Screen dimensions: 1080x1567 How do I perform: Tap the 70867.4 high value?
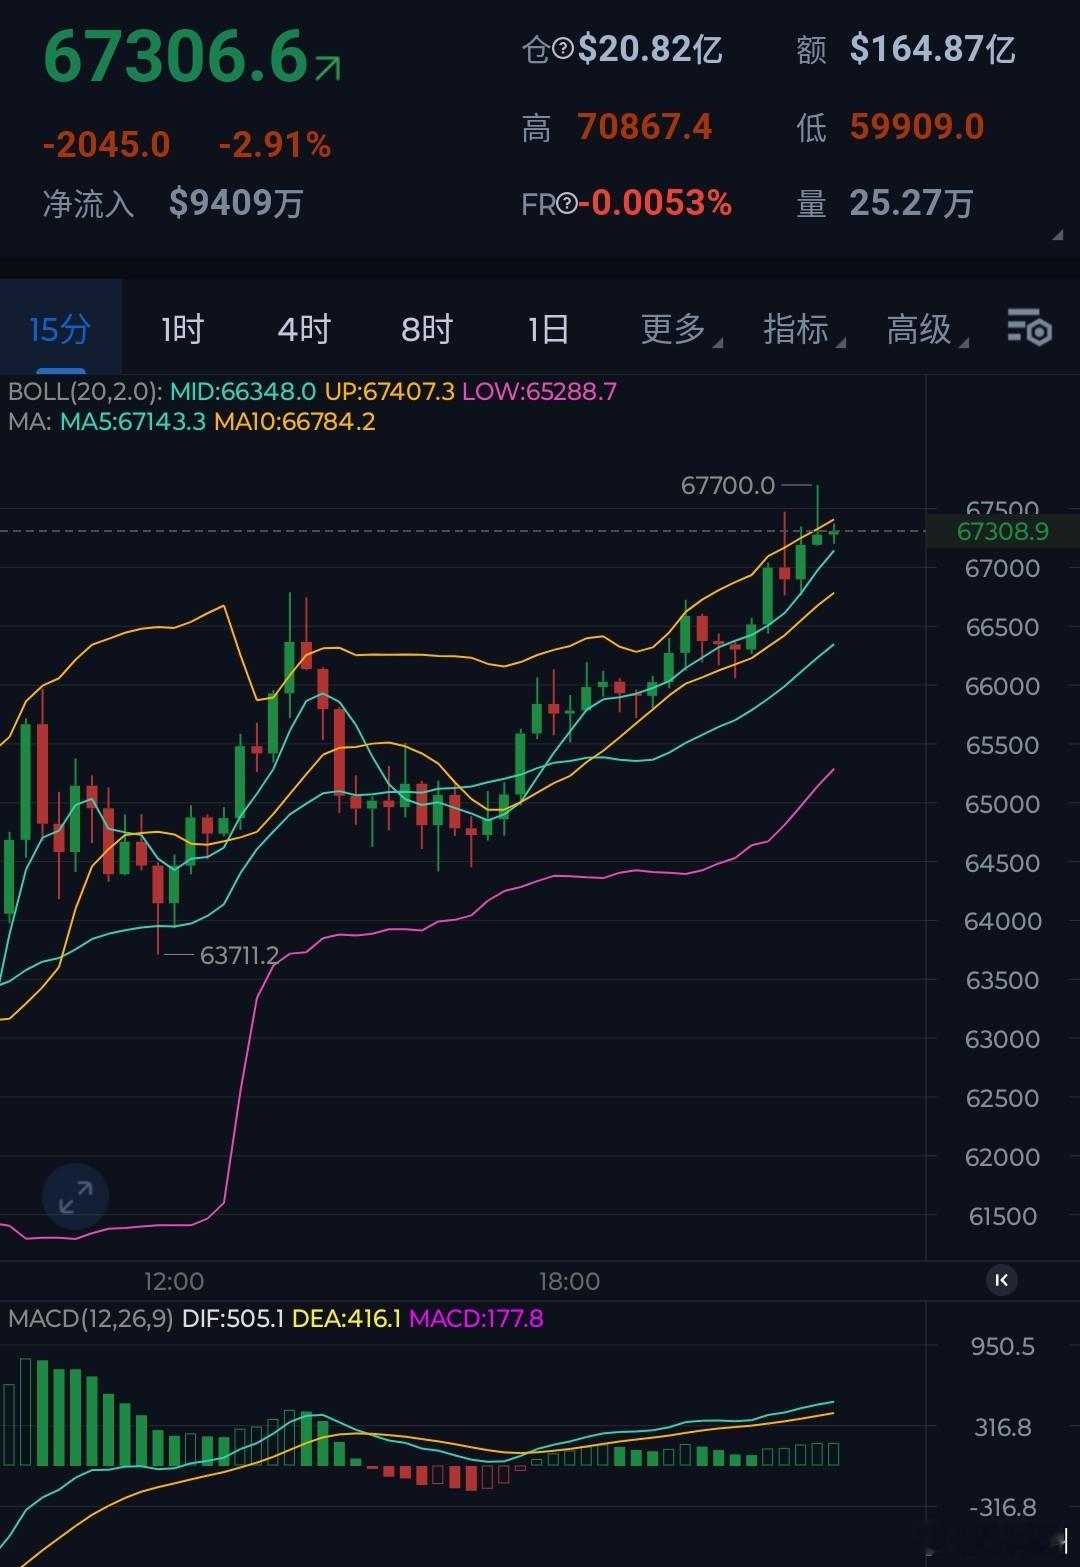tap(645, 127)
